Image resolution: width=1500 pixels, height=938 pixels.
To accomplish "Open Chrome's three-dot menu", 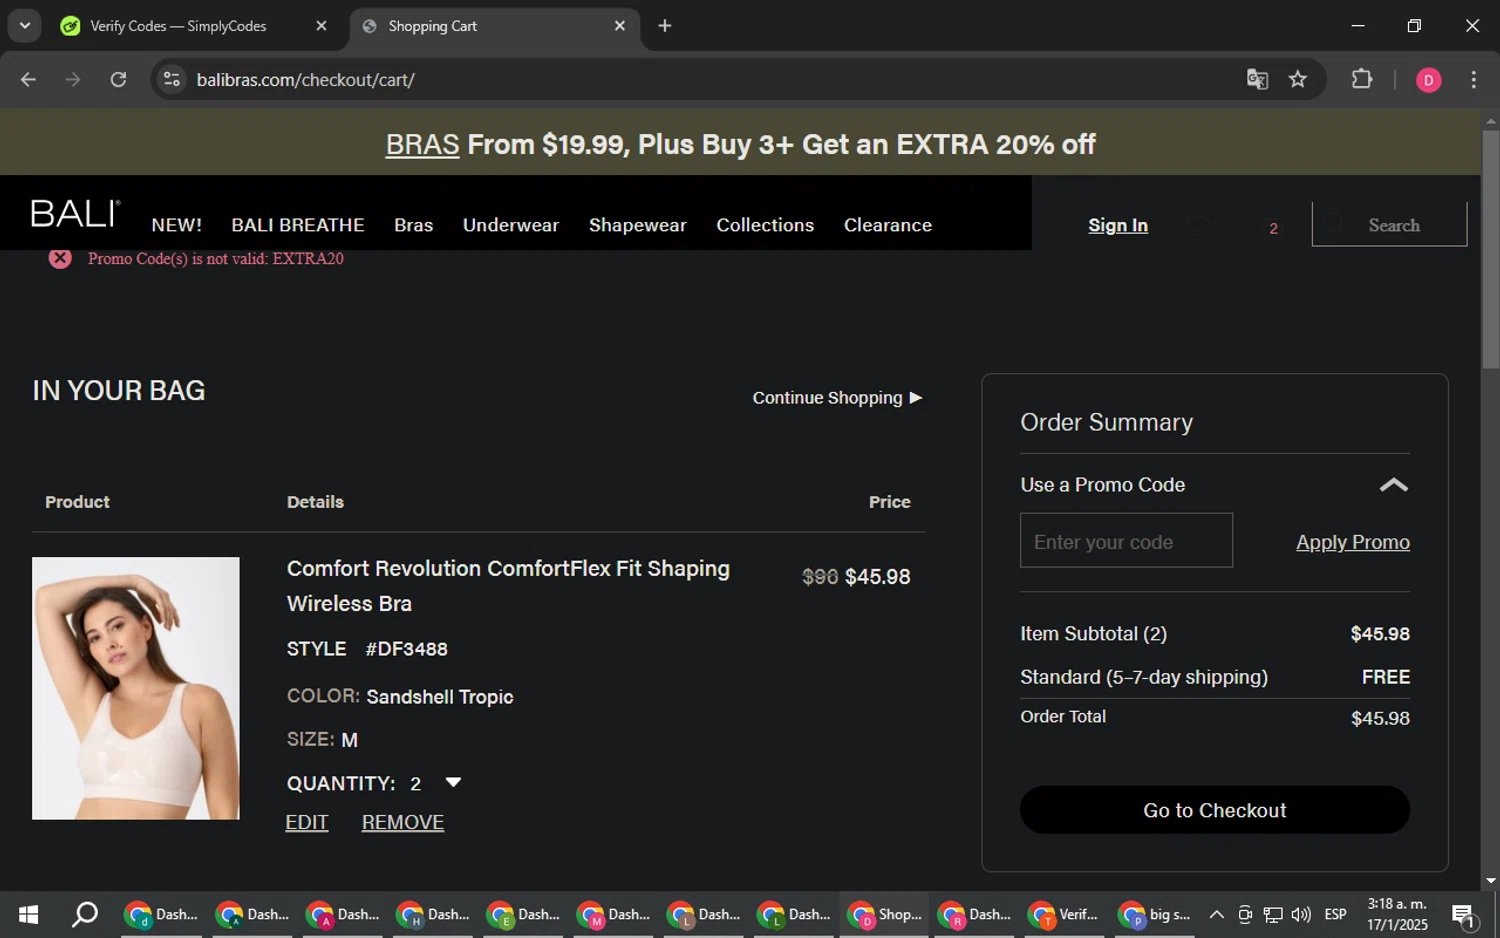I will (1473, 80).
